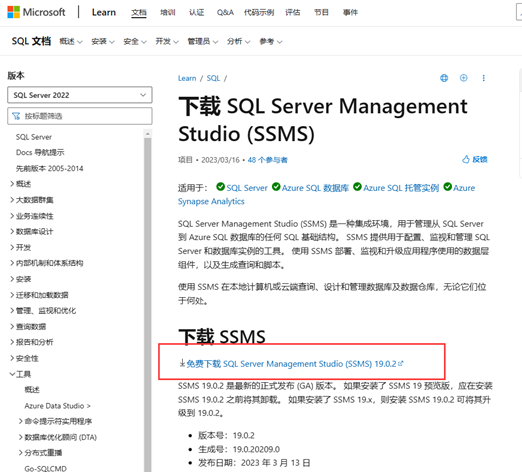Open Docs 导航提示 in sidebar
The image size is (522, 472).
click(x=40, y=152)
